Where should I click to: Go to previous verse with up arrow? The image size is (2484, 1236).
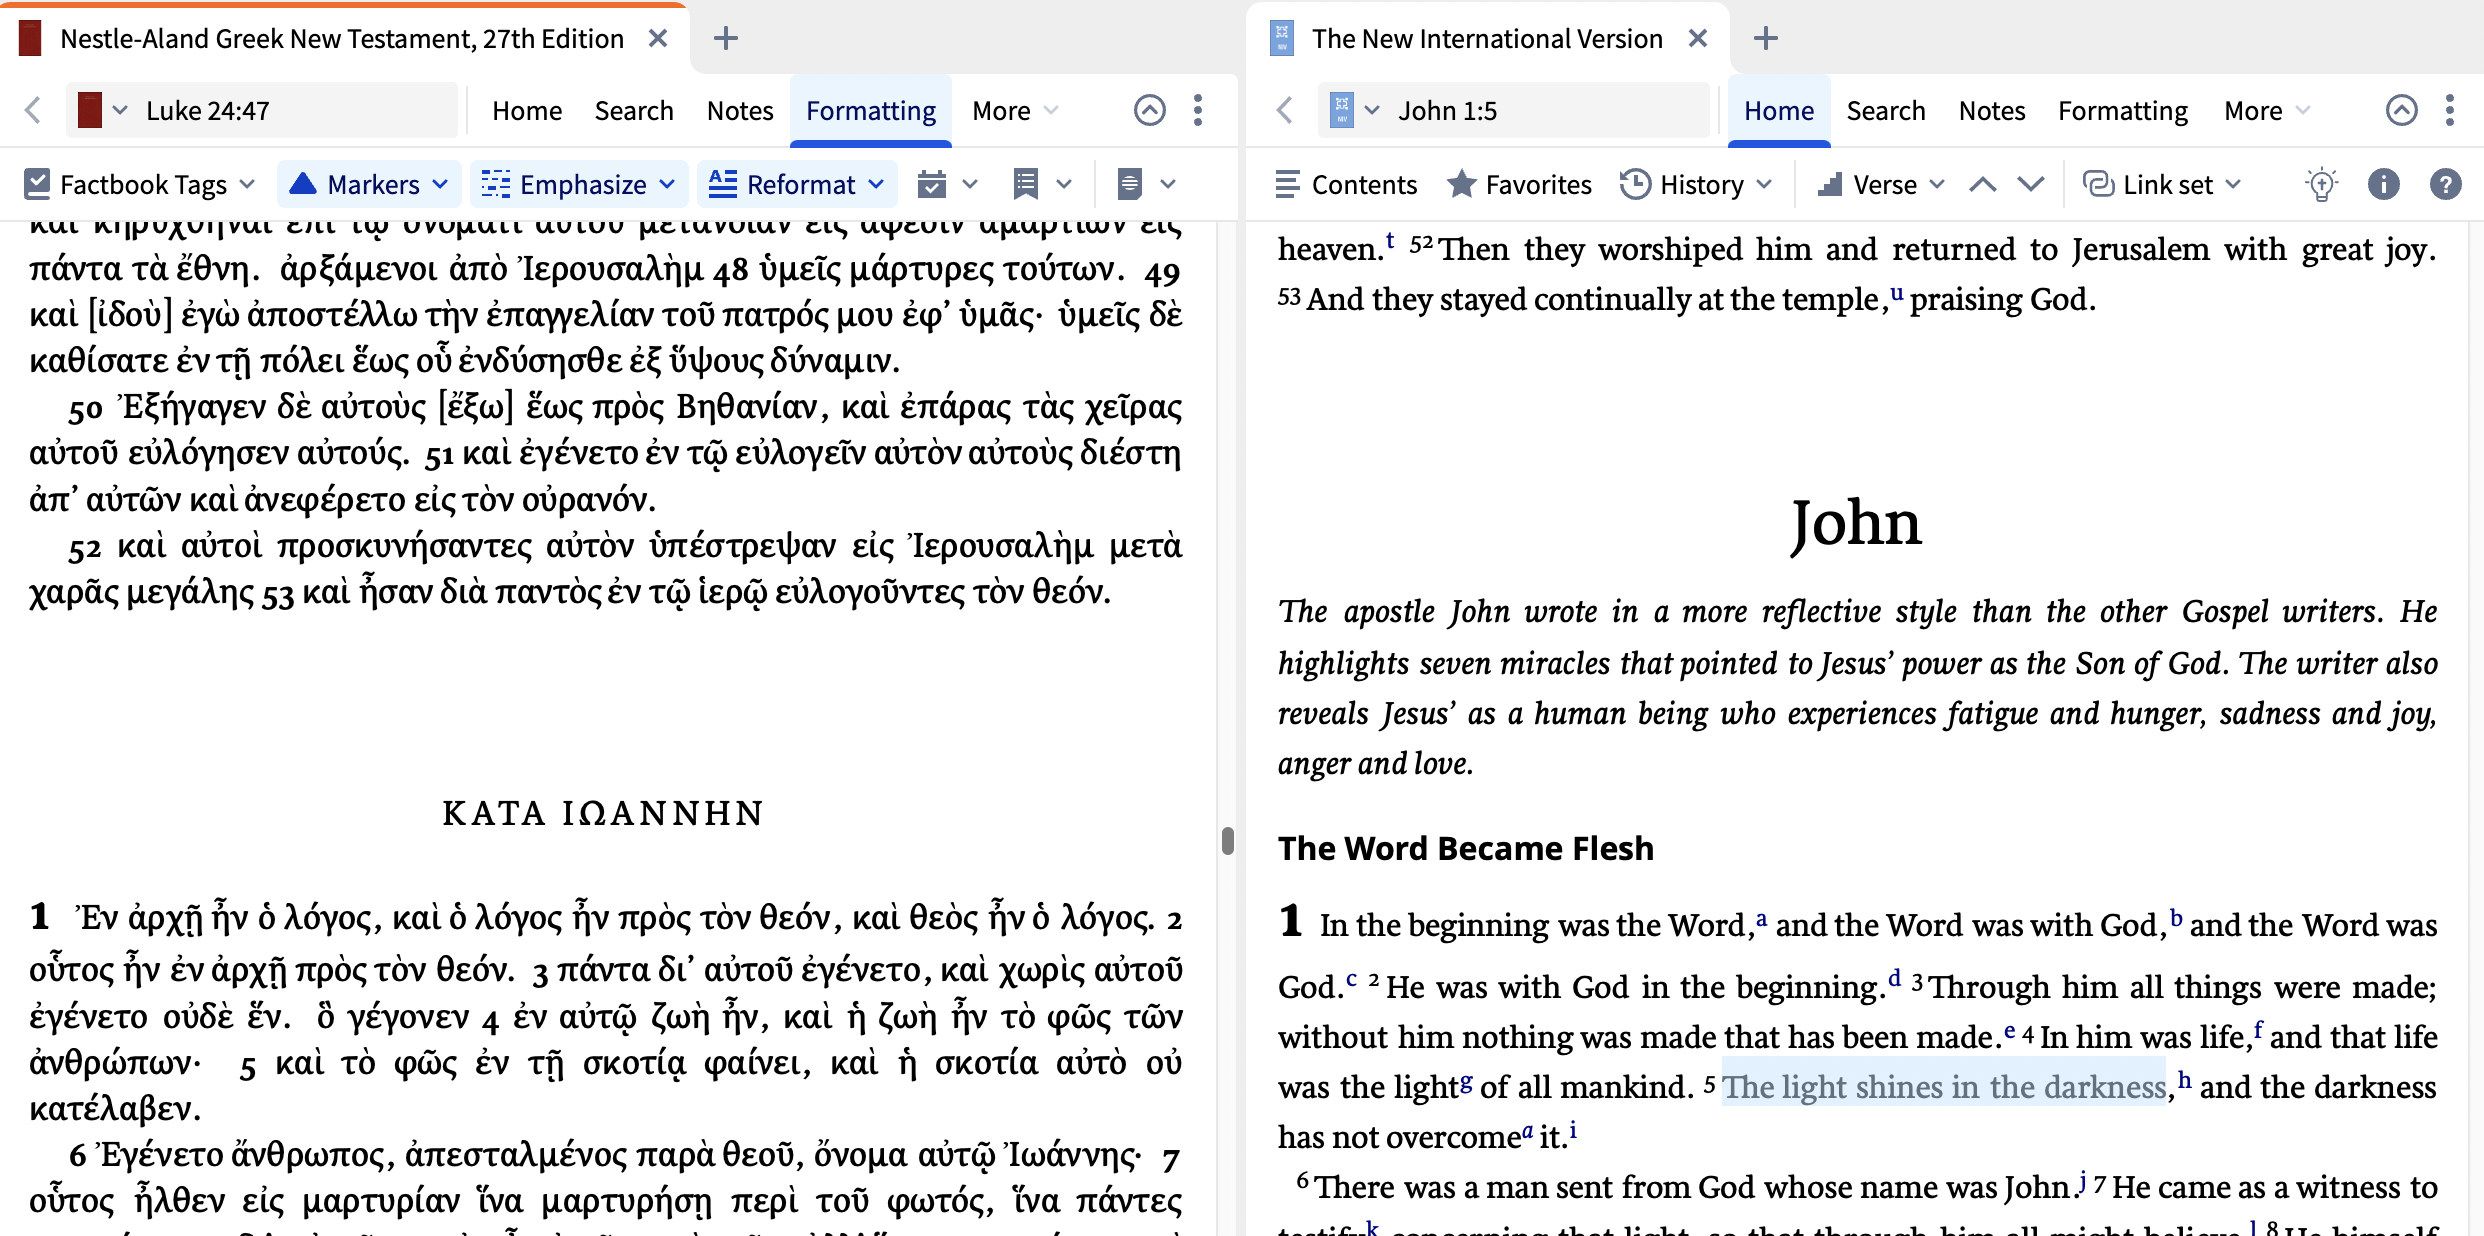click(1983, 184)
